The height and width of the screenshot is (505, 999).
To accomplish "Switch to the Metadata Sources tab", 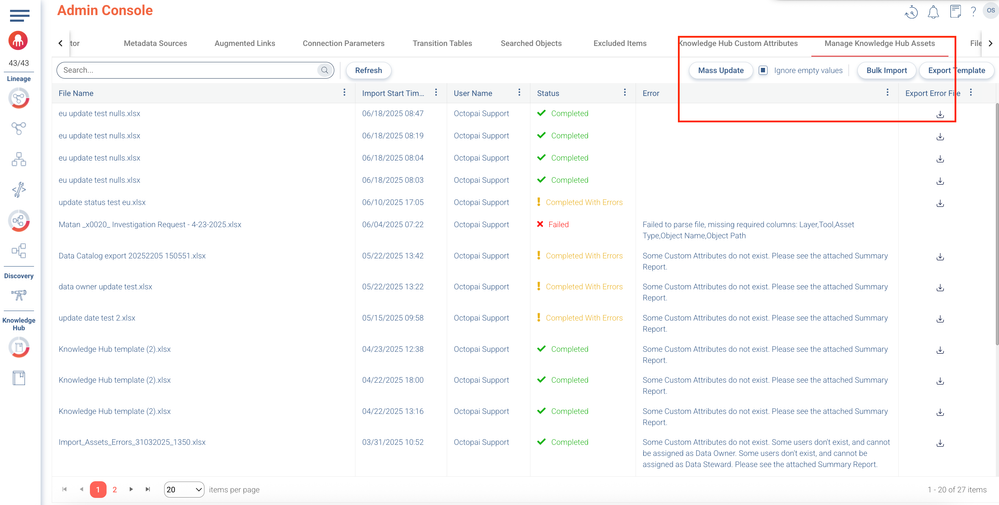I will tap(155, 44).
